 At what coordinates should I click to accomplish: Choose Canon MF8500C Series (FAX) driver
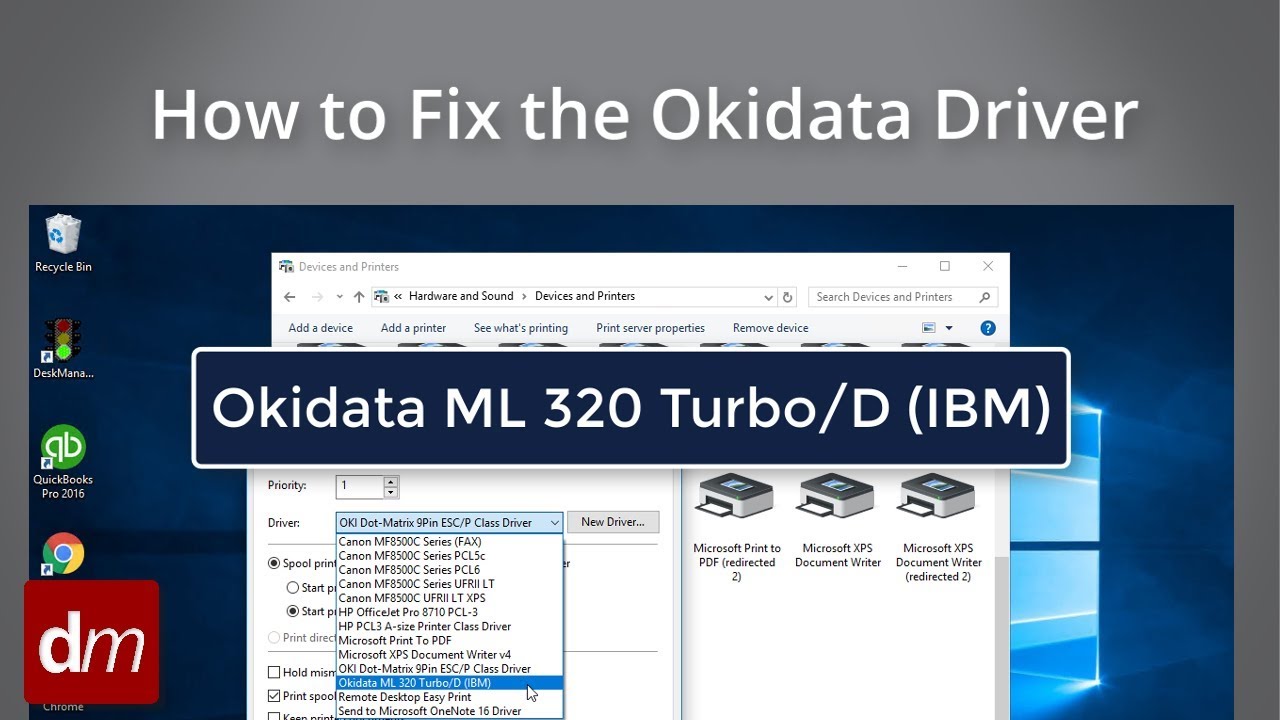coord(450,542)
